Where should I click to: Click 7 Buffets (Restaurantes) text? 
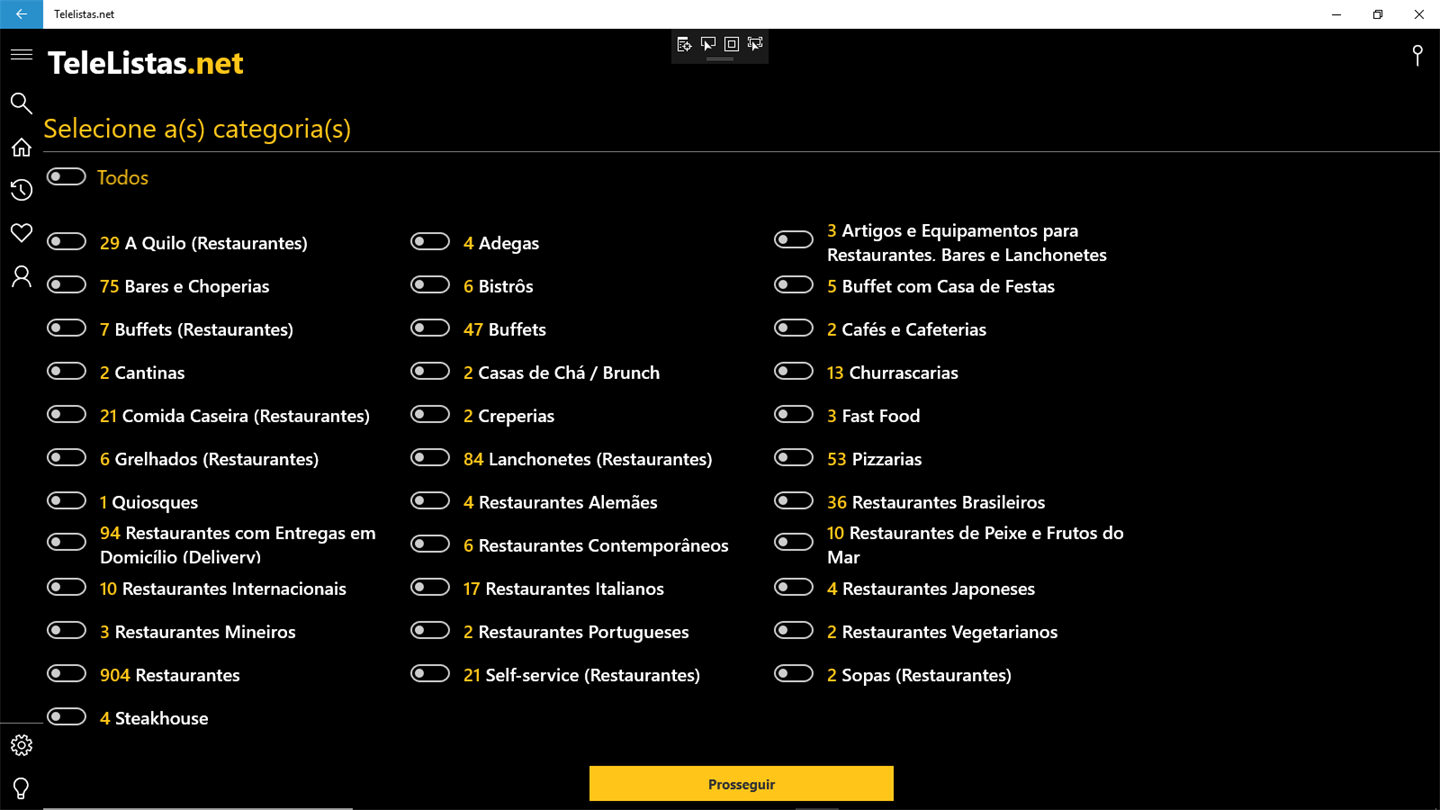coord(197,330)
